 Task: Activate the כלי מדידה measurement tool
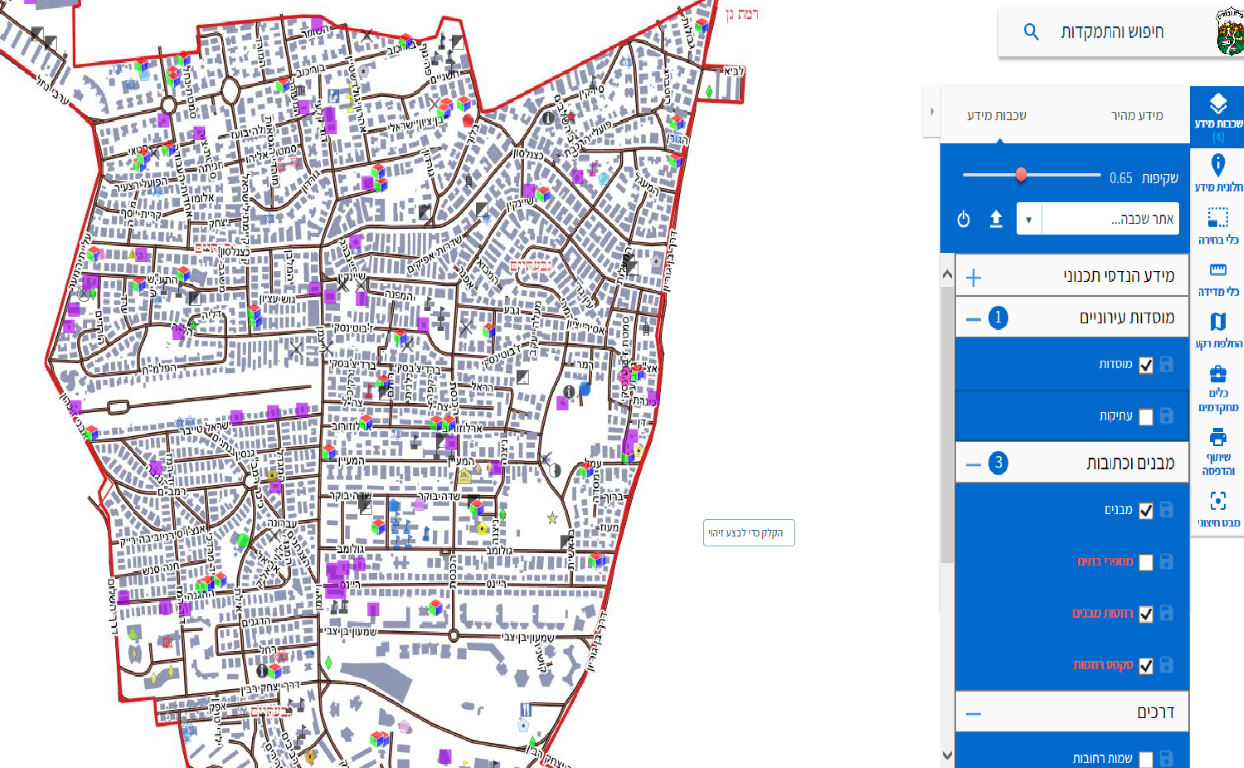(1217, 278)
